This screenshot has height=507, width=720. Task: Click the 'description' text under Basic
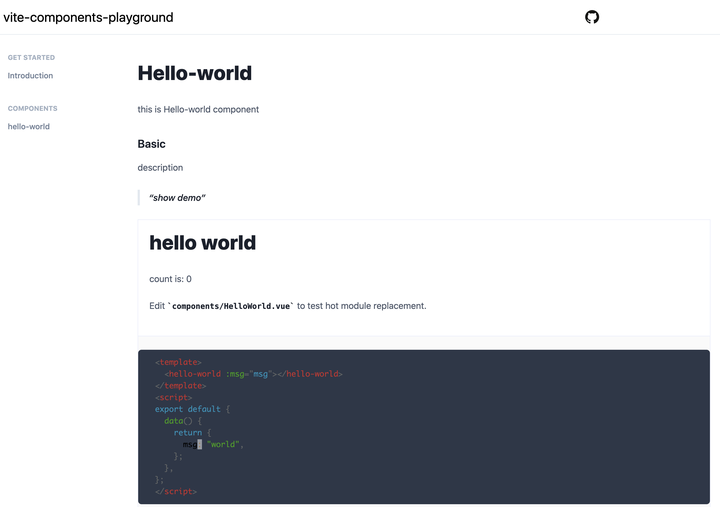(x=160, y=168)
